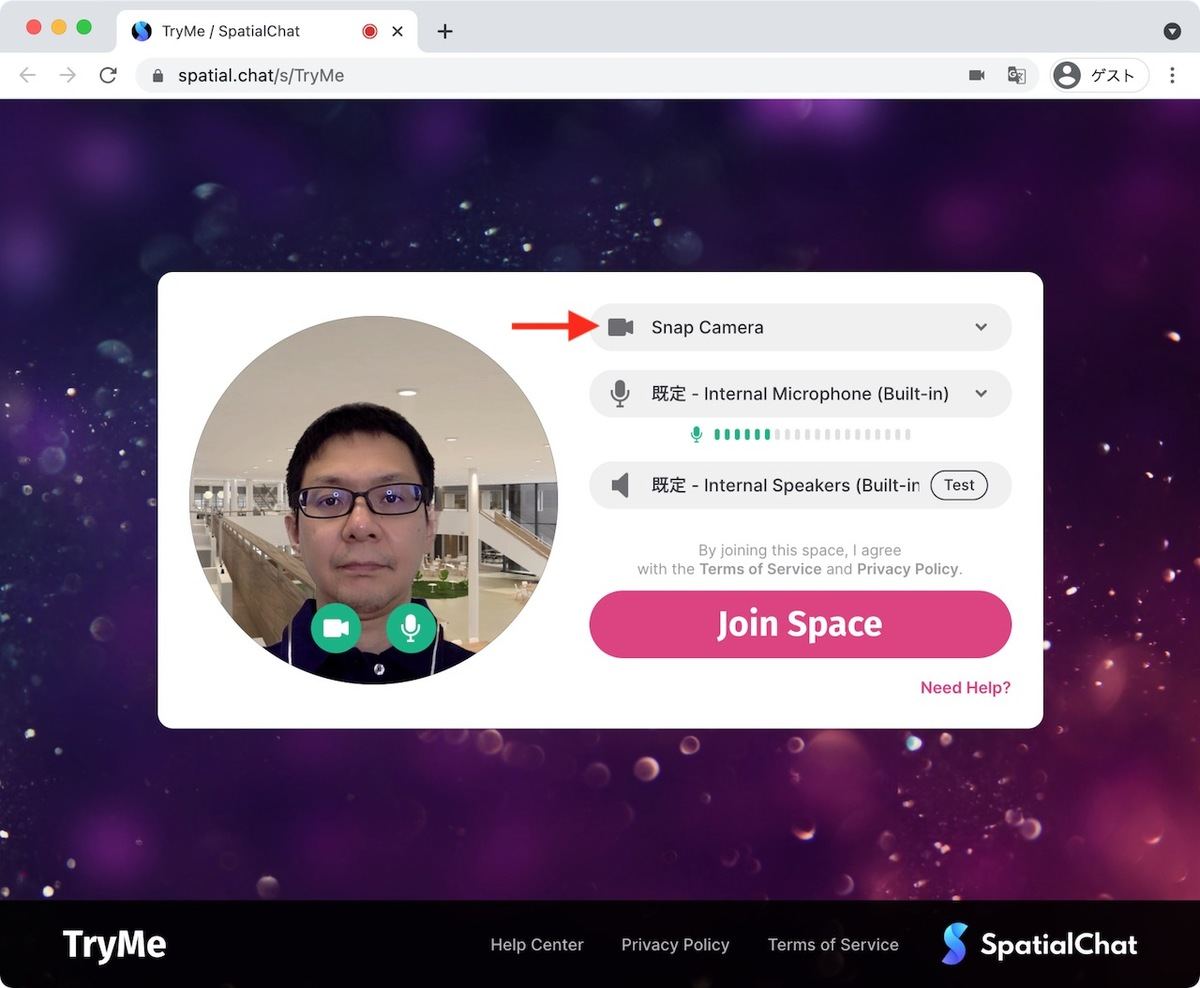This screenshot has width=1200, height=988.
Task: Click the chevron arrow in the Snap Camera field
Action: pos(981,327)
